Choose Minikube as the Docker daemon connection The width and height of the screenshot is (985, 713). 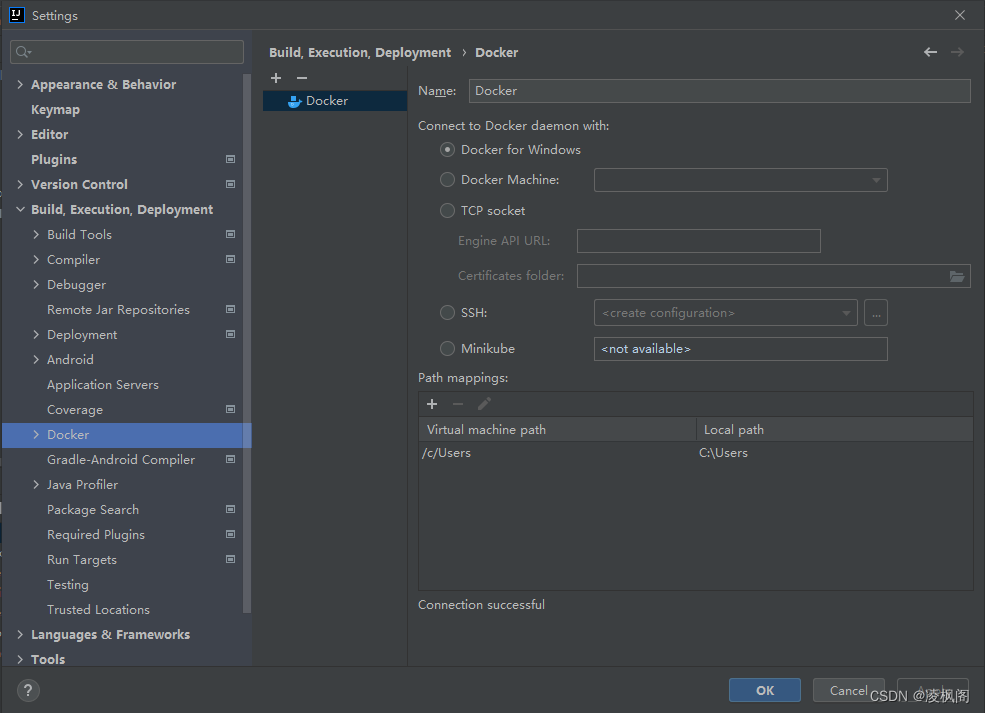[x=447, y=348]
